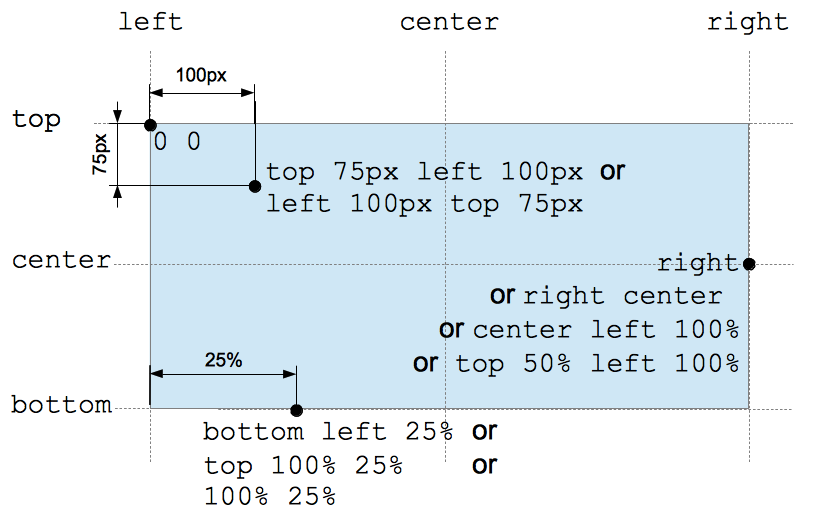Click the 'right center' text in the box
This screenshot has width=815, height=519.
622,296
